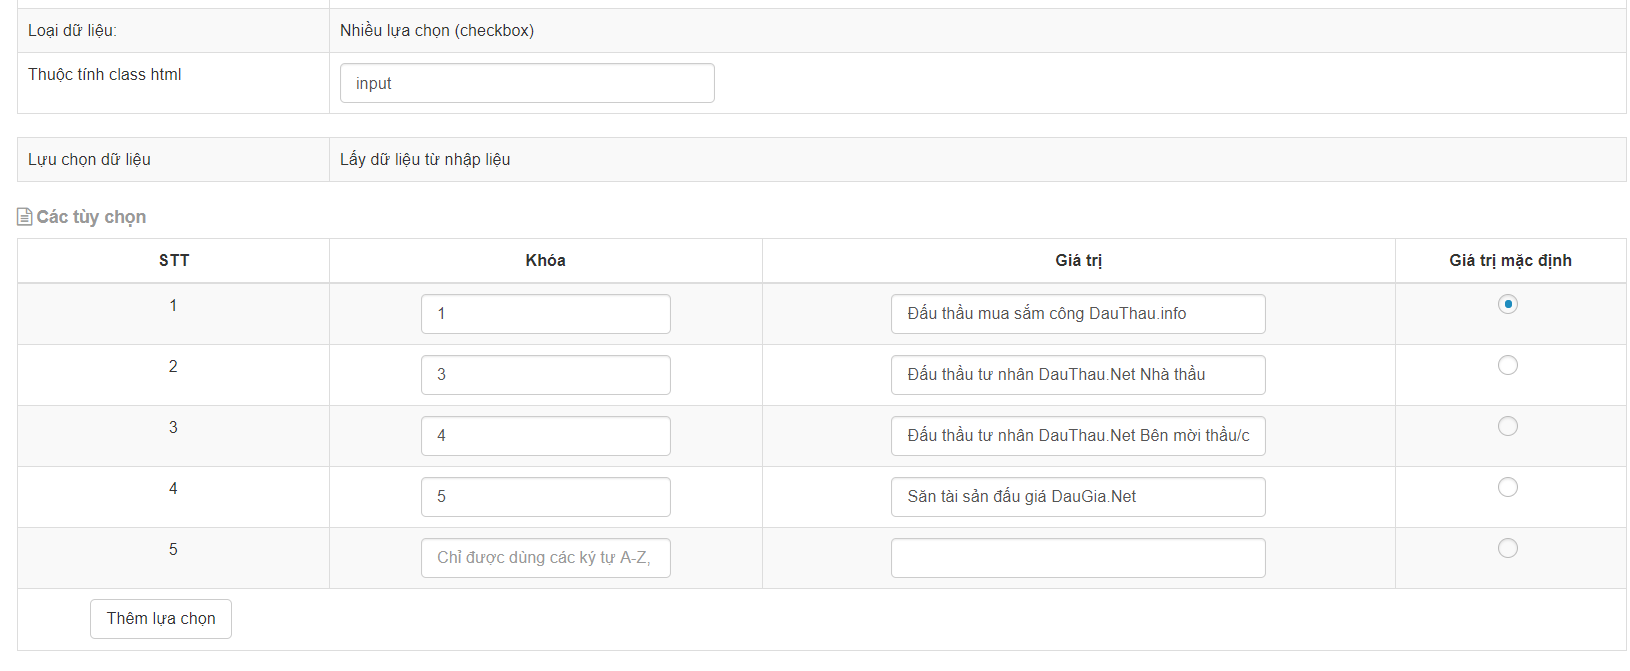Focus the "Bên mời thầu" value field
The width and height of the screenshot is (1630, 671).
point(1078,435)
